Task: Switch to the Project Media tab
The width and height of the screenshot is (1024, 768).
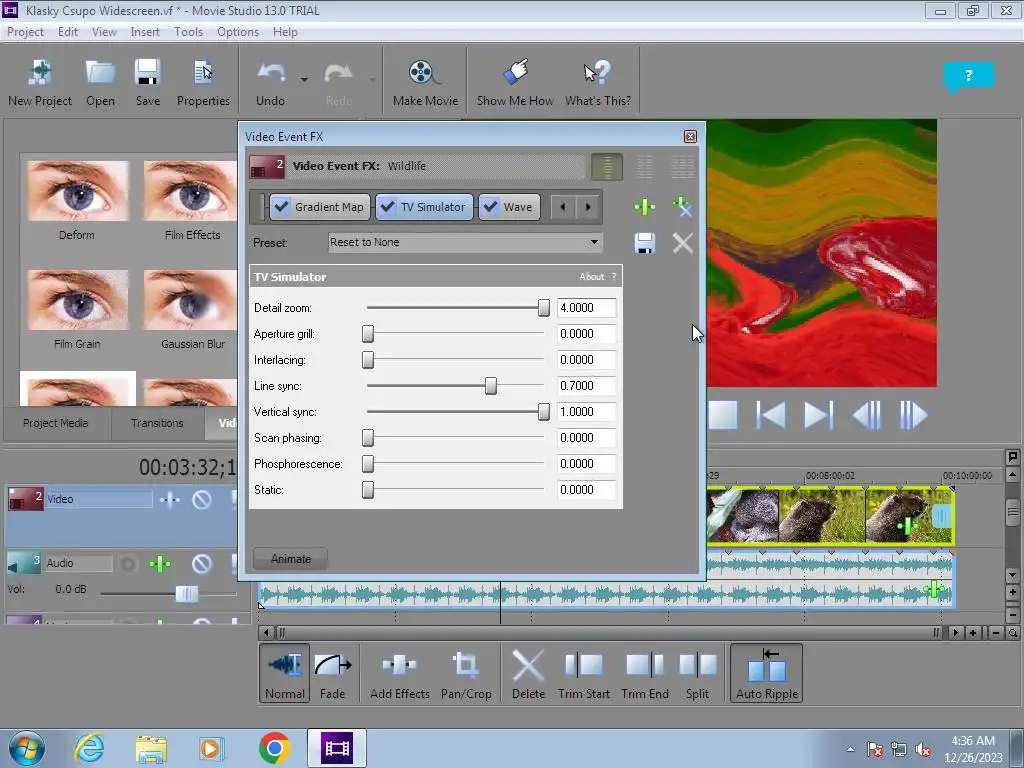Action: [56, 423]
